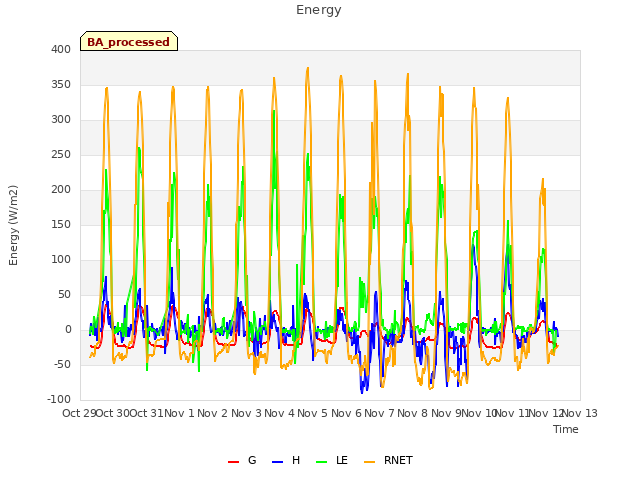This screenshot has height=480, width=640.
Task: Click the orange RNET legend color marker
Action: click(369, 462)
